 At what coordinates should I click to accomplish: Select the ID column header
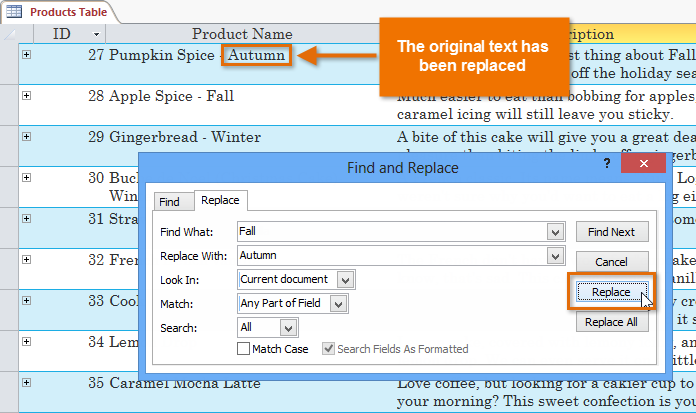pyautogui.click(x=70, y=34)
